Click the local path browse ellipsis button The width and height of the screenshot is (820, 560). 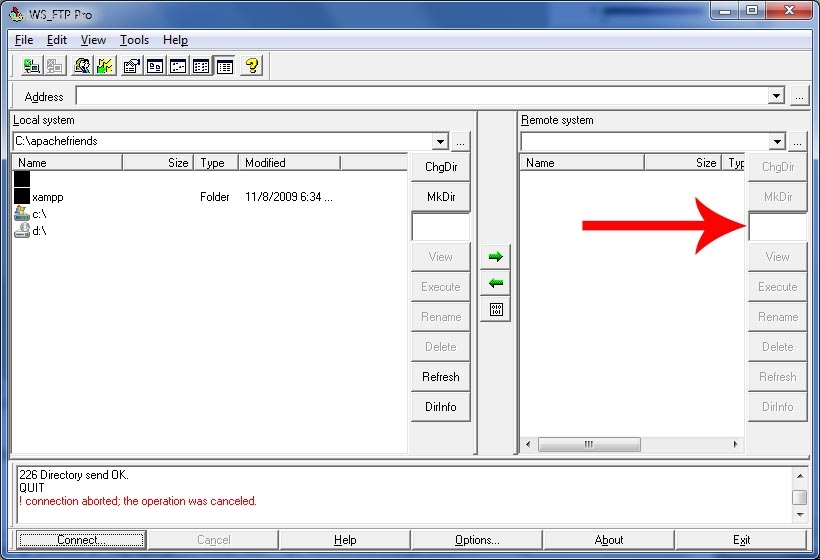460,142
